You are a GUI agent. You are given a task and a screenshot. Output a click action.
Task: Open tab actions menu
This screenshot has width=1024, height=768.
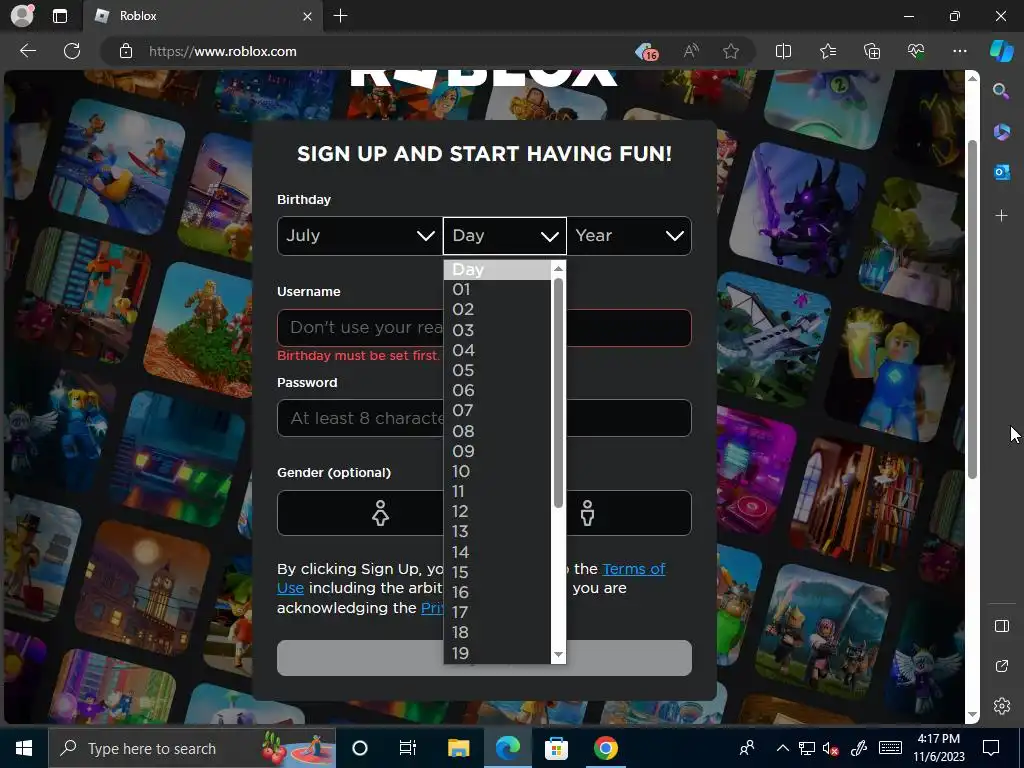60,16
